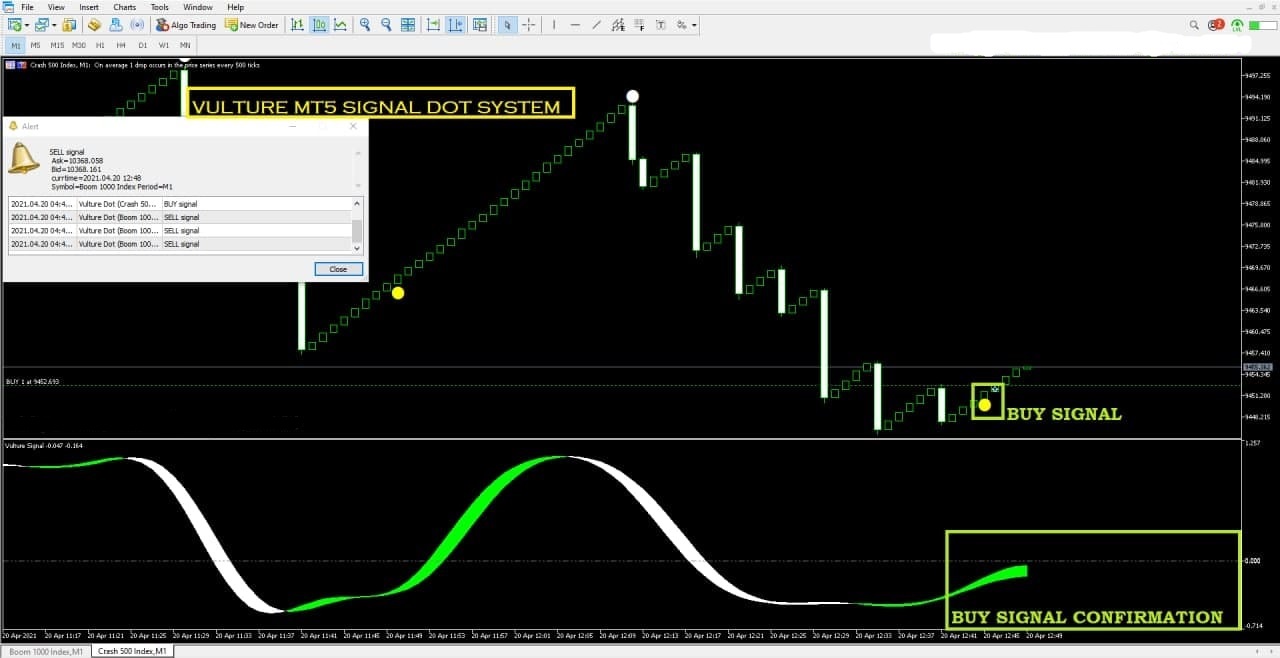Click the signals broadcast toolbar icon
Screen dimensions: 1280x658
(137, 24)
